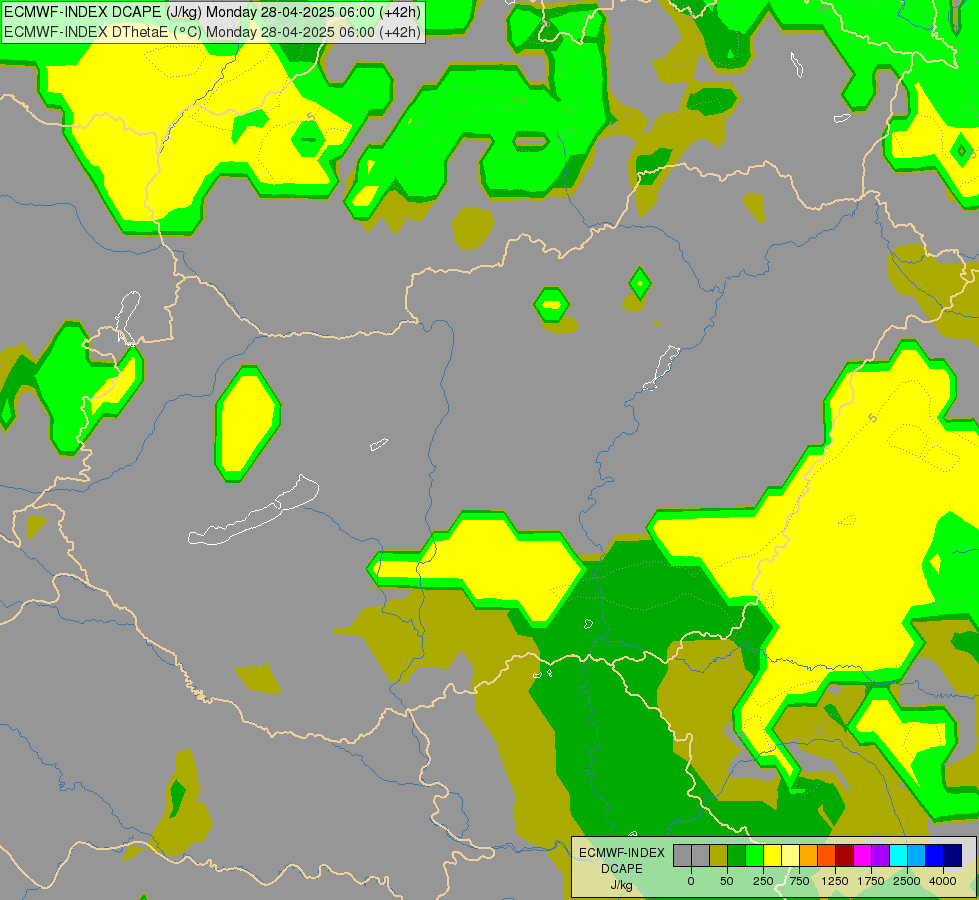Select the navy legend swatch
The height and width of the screenshot is (900, 979).
point(953,855)
